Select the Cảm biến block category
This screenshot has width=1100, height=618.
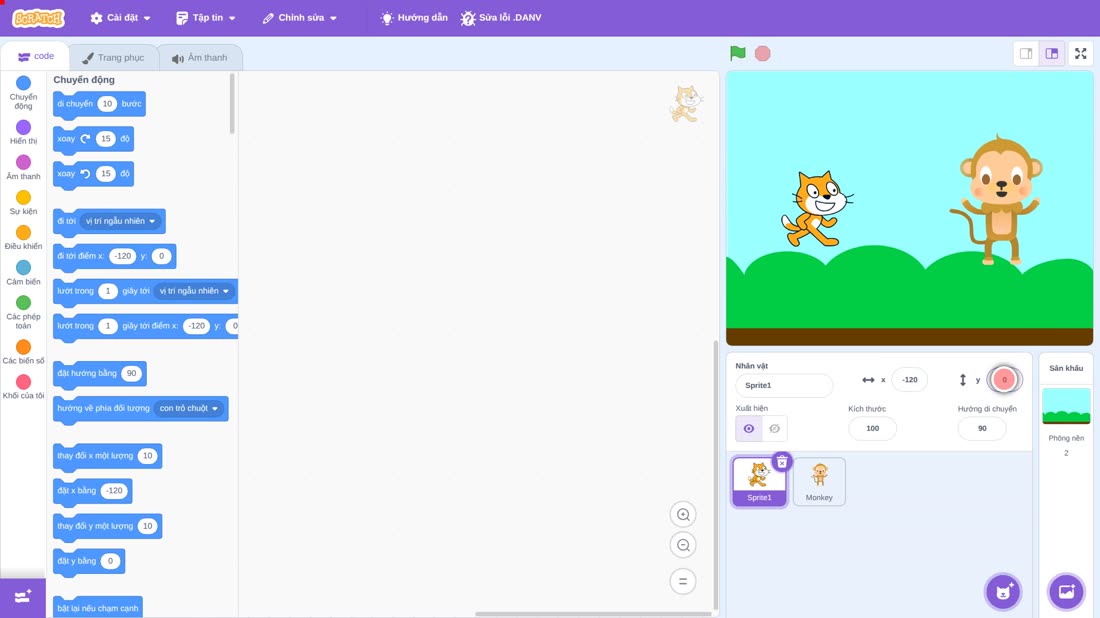(x=23, y=273)
